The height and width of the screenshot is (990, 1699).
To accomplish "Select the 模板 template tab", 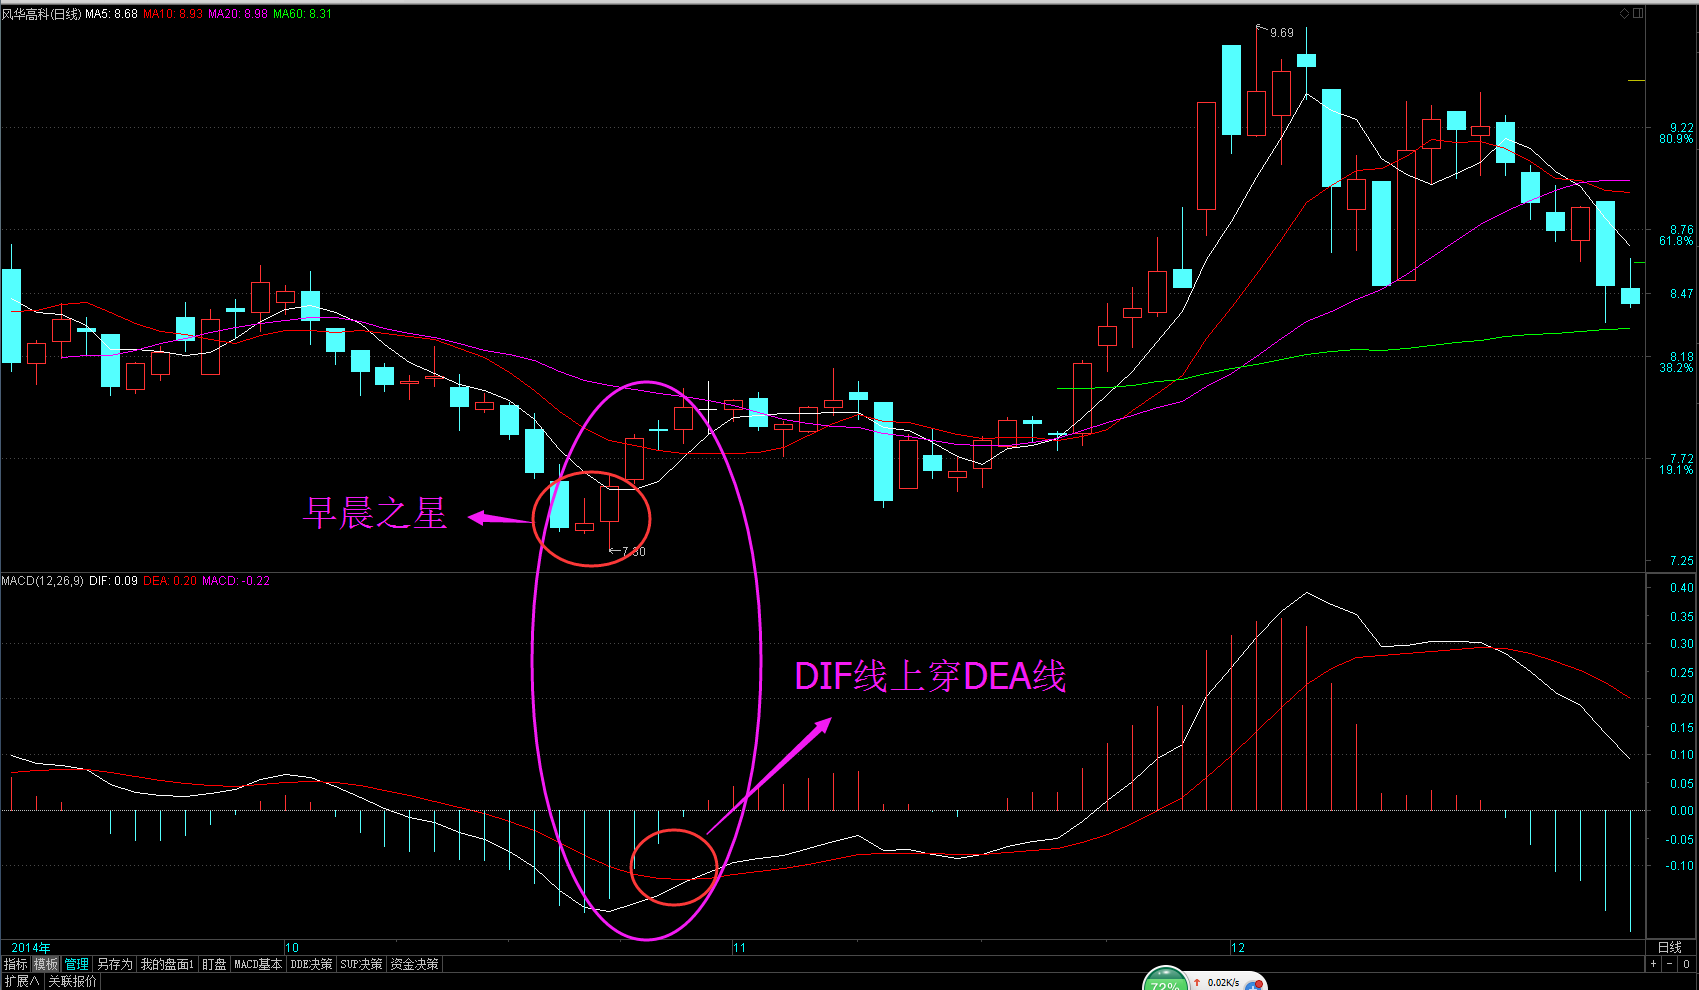I will [46, 964].
